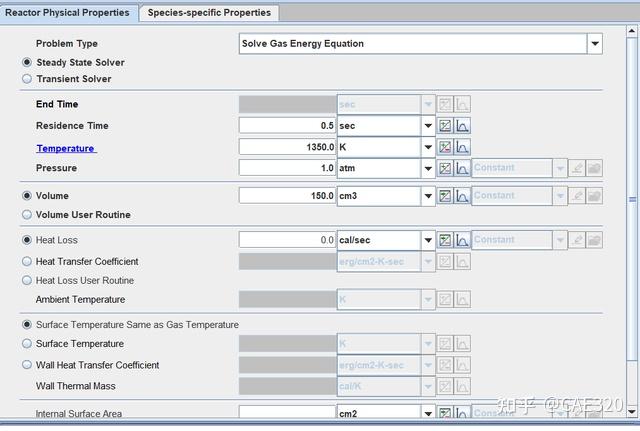640x431 pixels.
Task: Enable the Heat Transfer Coefficient option
Action: (x=26, y=261)
